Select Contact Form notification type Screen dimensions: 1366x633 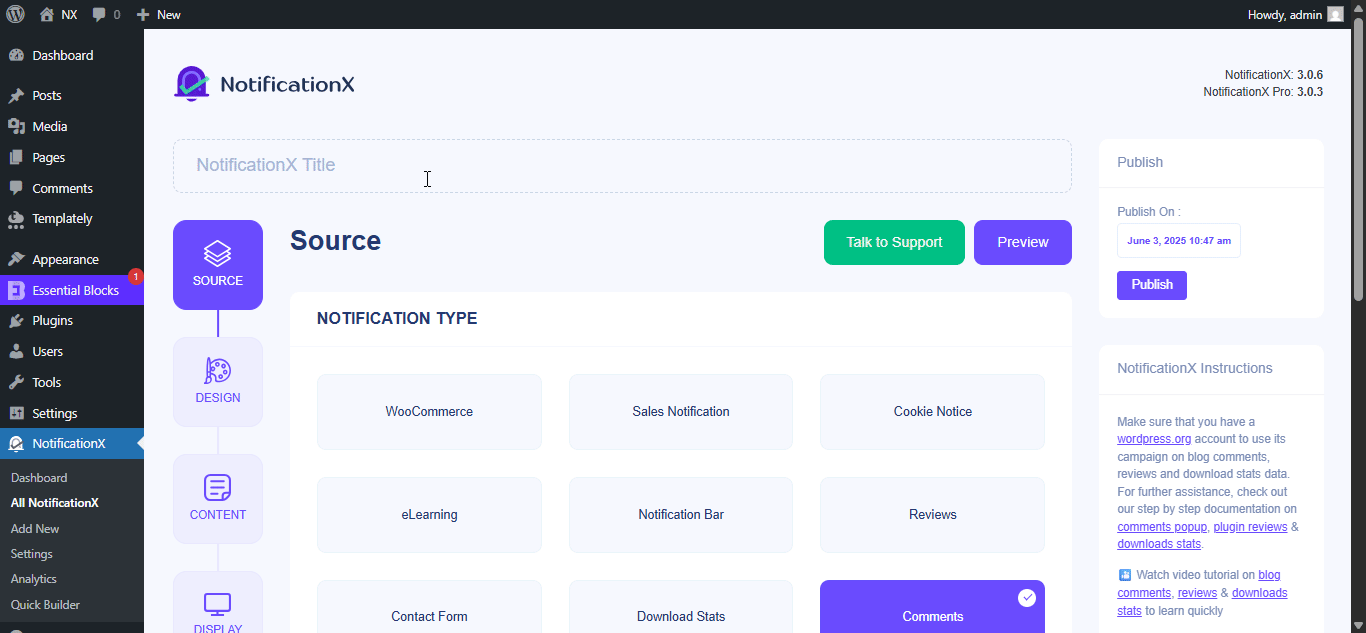coord(429,607)
